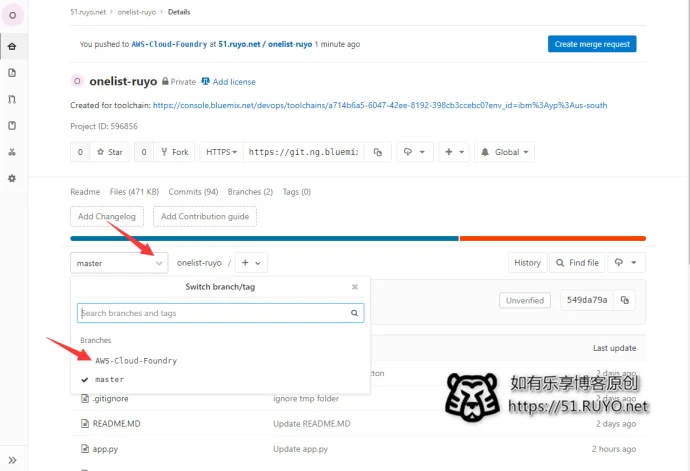Click the project avatar in the sidebar top
The width and height of the screenshot is (690, 471).
(x=13, y=15)
